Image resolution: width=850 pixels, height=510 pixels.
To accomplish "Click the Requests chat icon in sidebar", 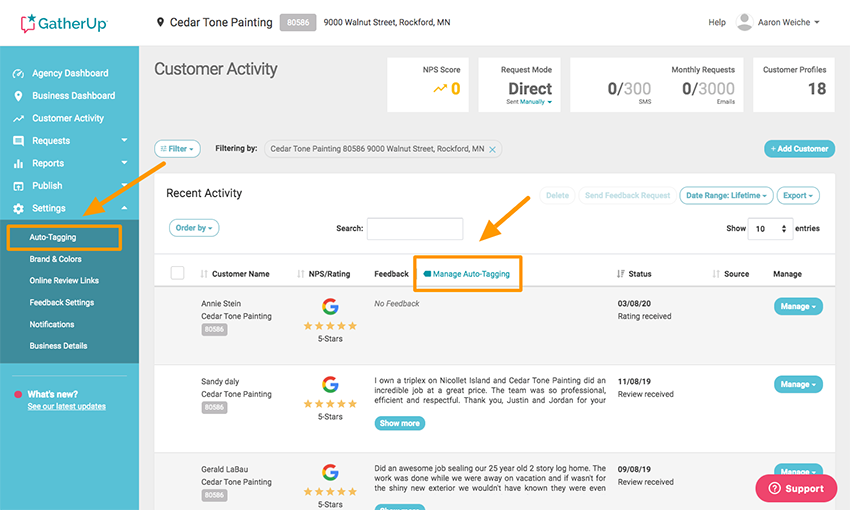I will click(18, 141).
